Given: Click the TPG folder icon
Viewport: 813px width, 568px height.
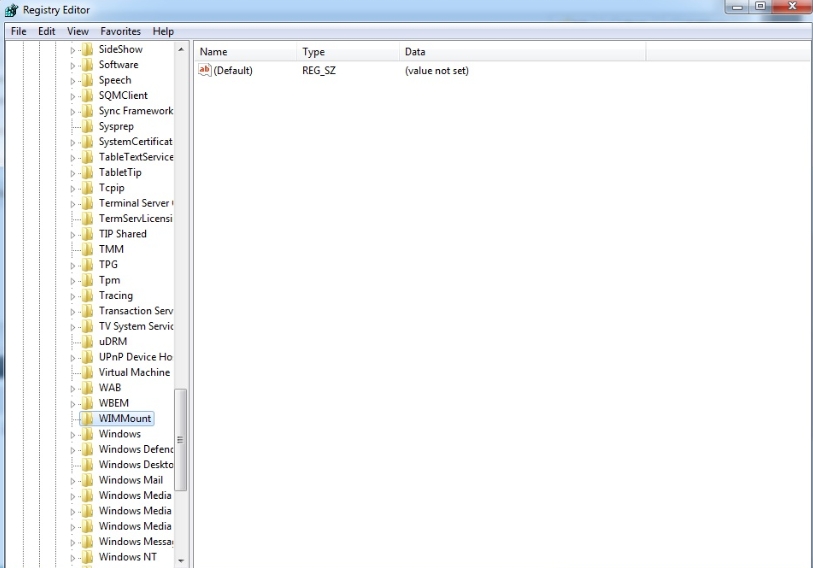Looking at the screenshot, I should 88,265.
